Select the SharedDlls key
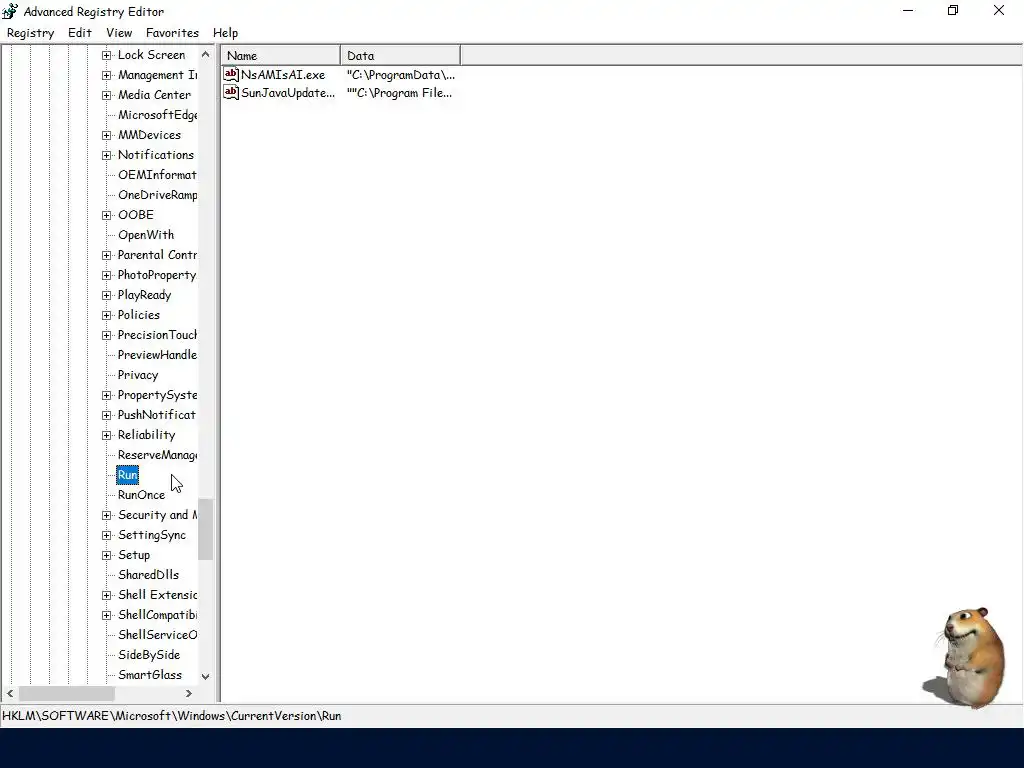This screenshot has width=1024, height=768. [x=148, y=575]
